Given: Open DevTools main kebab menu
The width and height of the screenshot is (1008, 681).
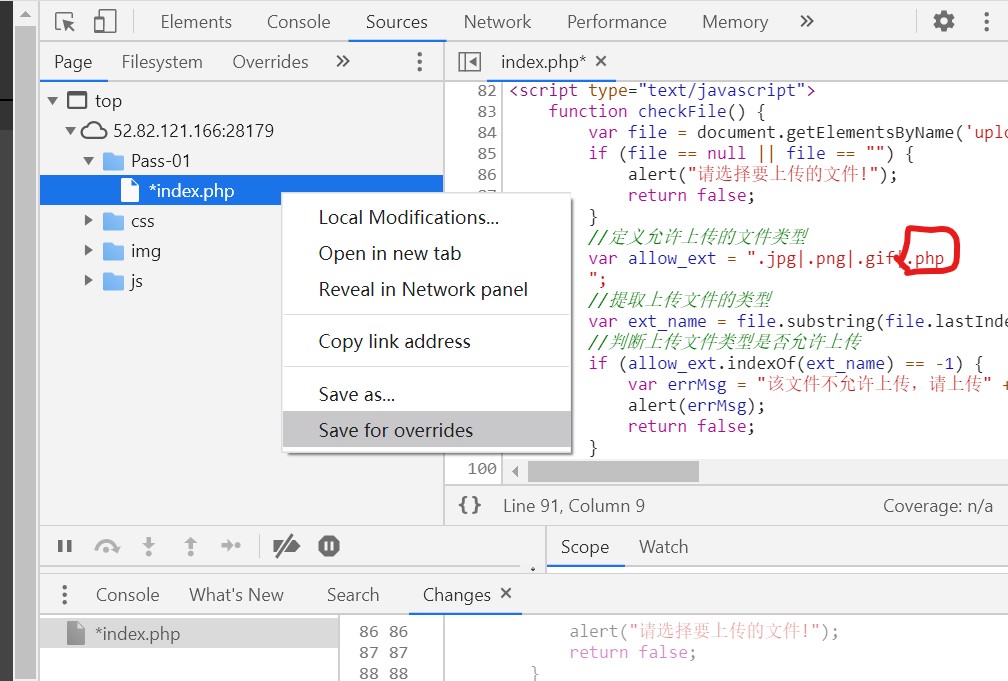Looking at the screenshot, I should (x=986, y=21).
